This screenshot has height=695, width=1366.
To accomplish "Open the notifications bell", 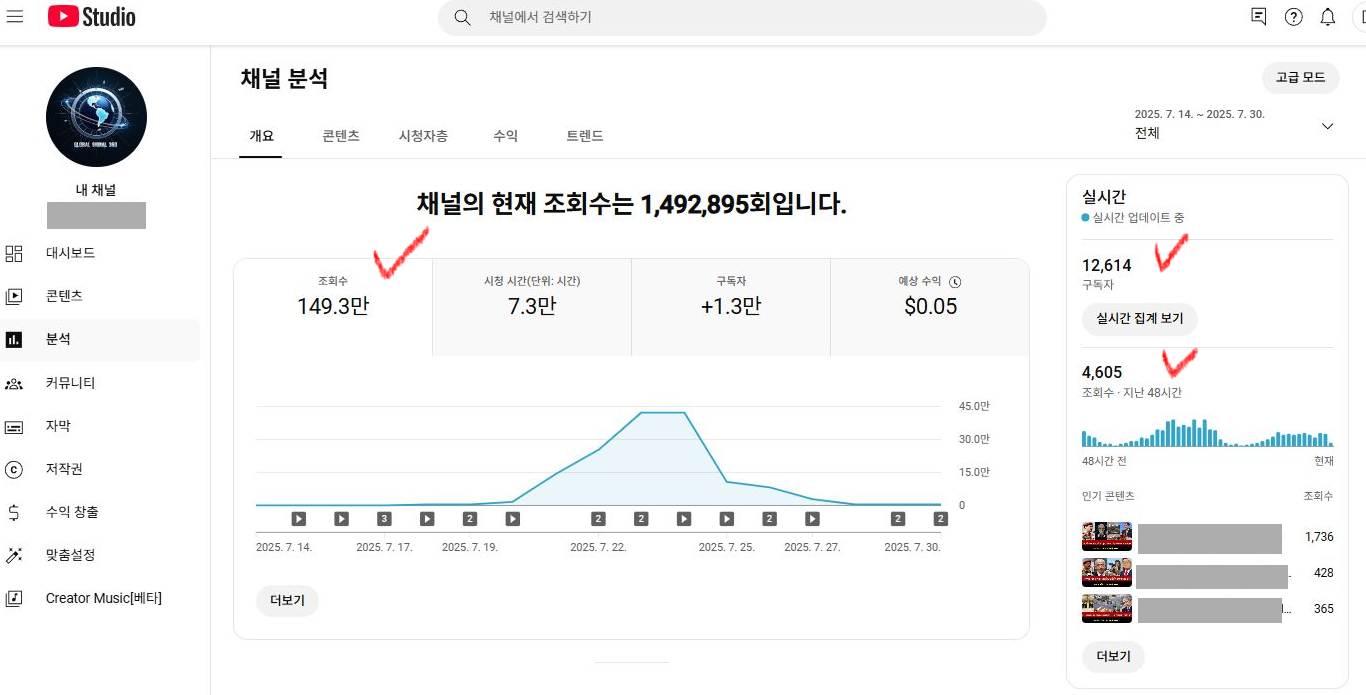I will pos(1327,17).
